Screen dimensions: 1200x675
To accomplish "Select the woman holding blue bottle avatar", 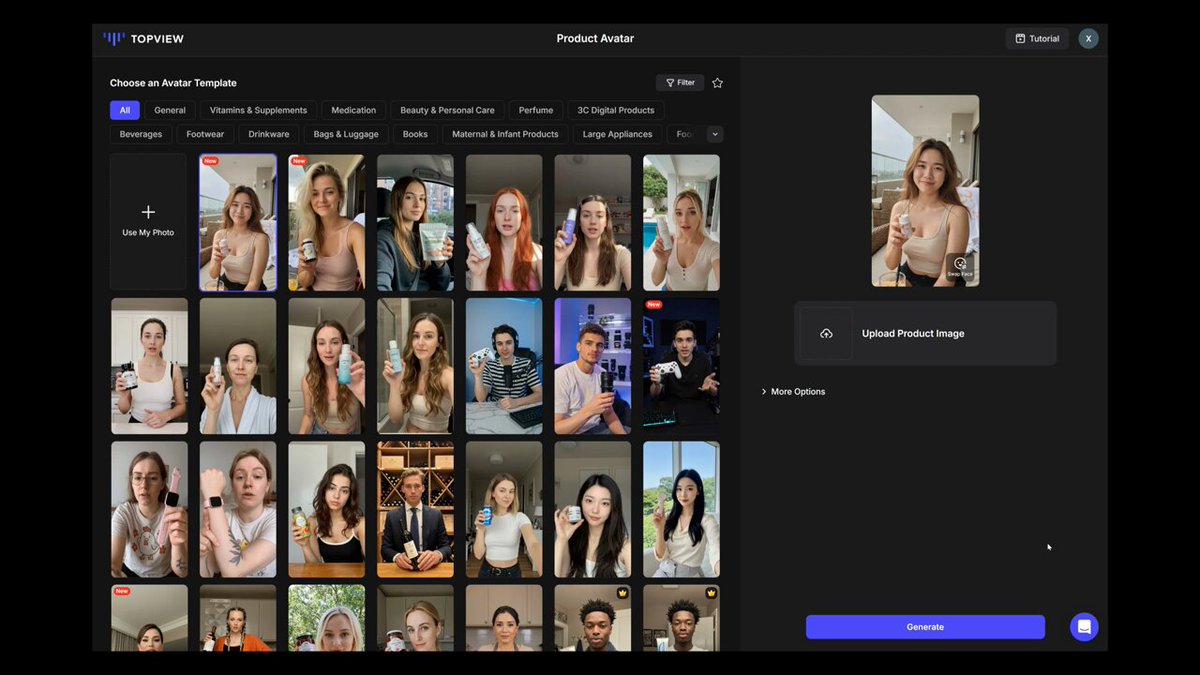I will tap(593, 222).
